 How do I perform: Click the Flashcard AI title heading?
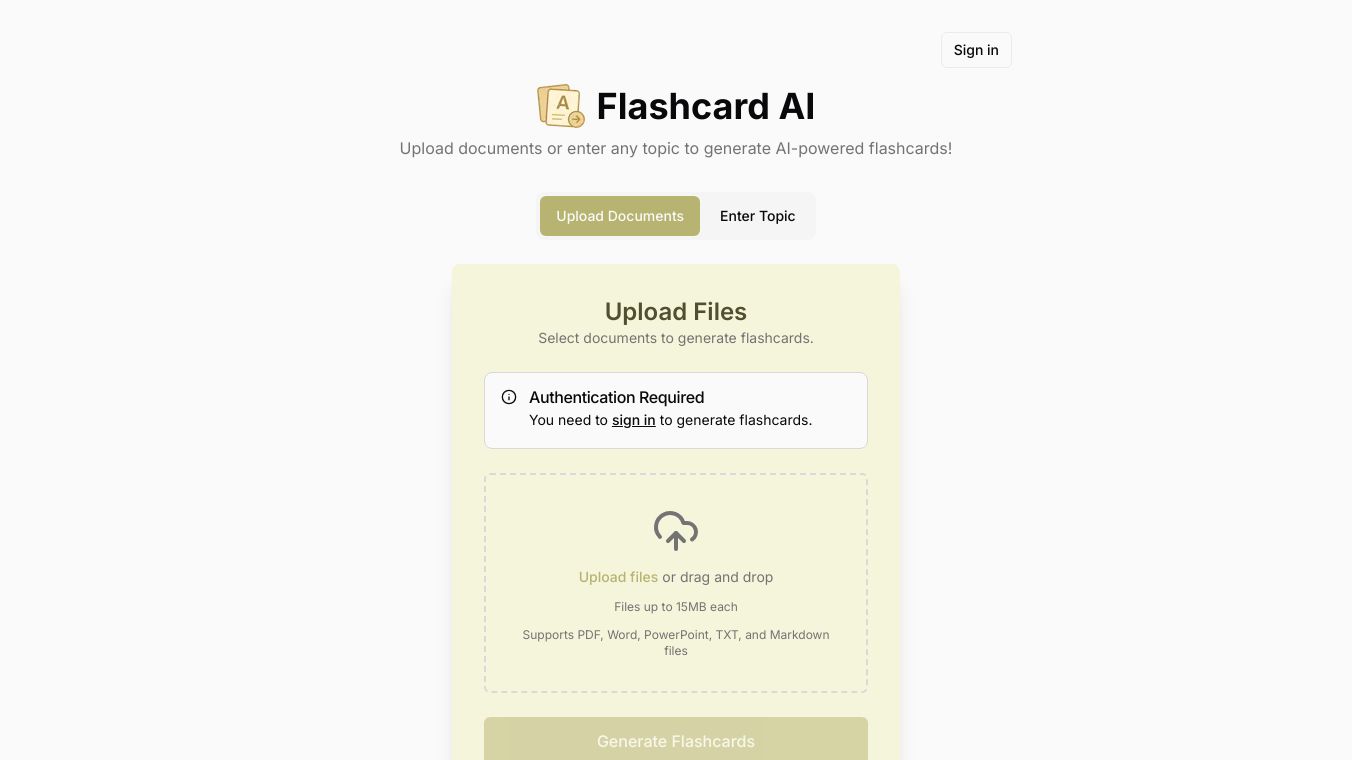pyautogui.click(x=705, y=106)
